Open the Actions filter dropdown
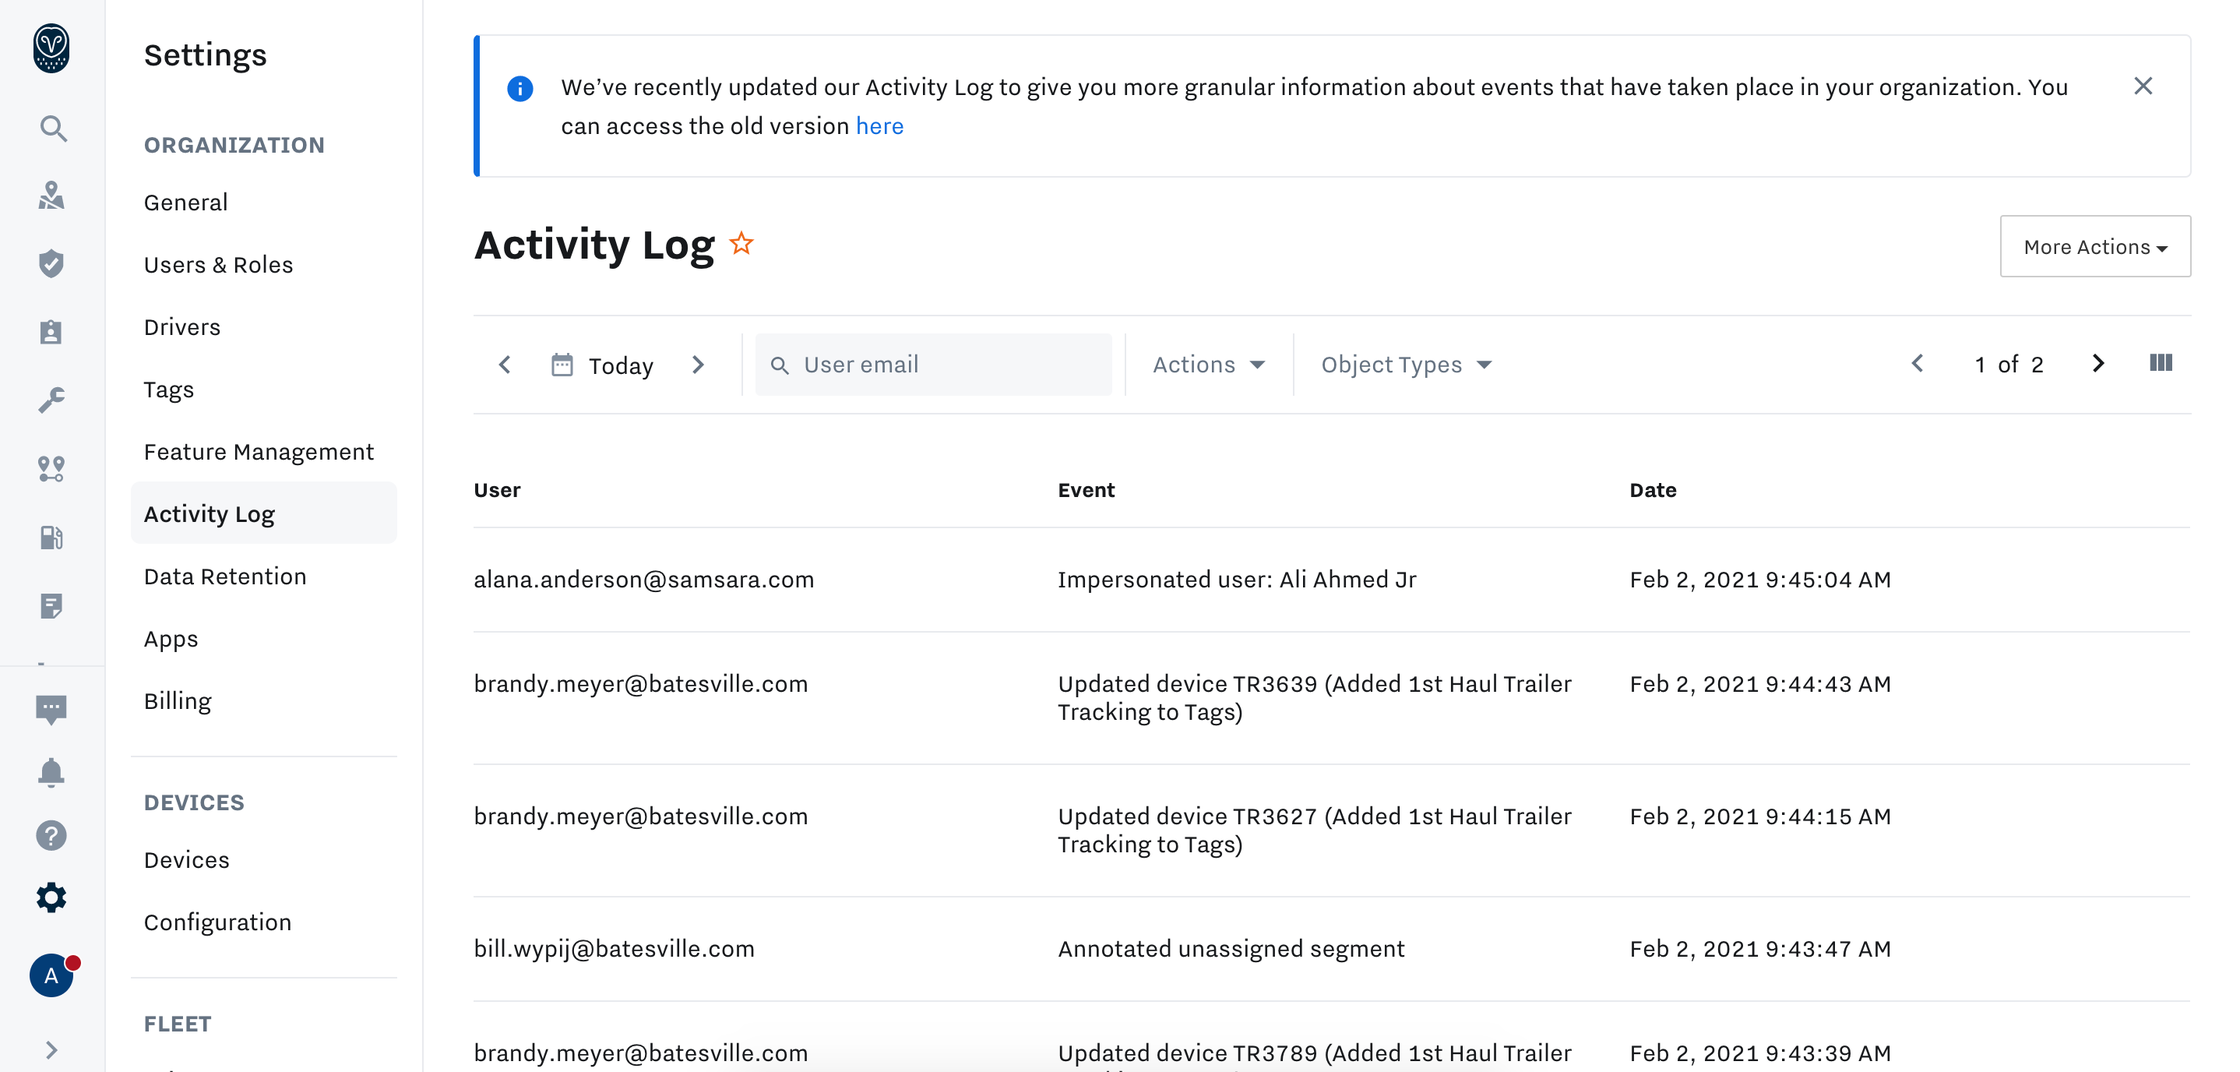Screen dimensions: 2240x1072 [1209, 365]
